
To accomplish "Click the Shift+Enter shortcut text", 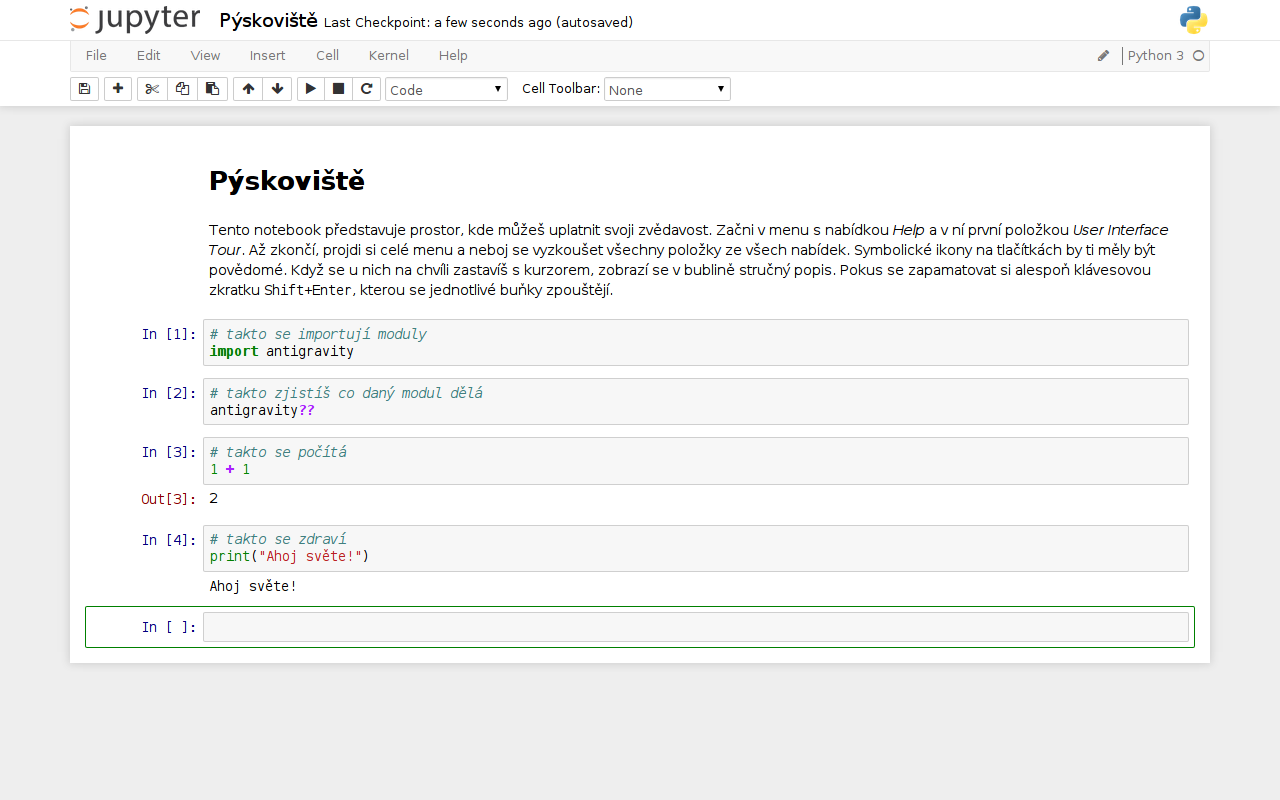I will point(308,290).
